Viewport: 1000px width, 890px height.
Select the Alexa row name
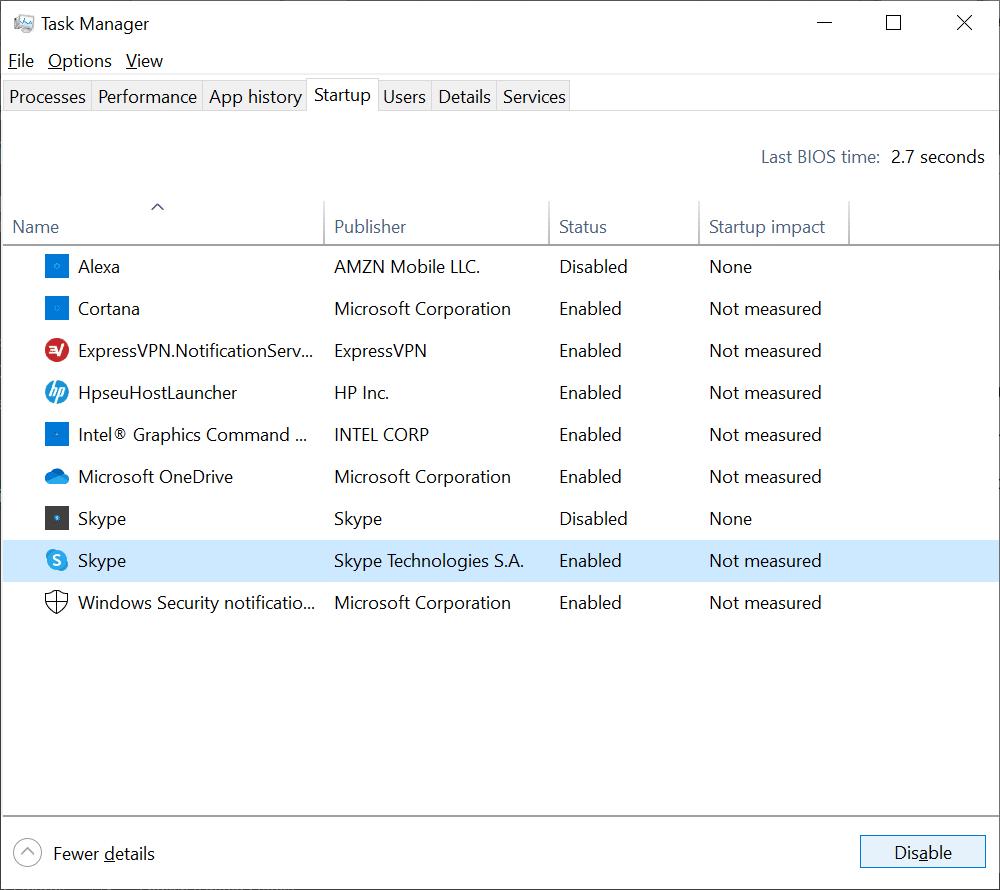pos(99,266)
